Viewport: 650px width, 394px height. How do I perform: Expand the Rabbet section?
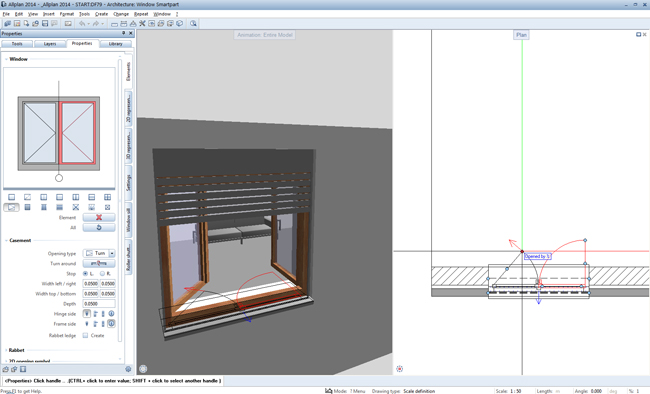click(x=17, y=350)
